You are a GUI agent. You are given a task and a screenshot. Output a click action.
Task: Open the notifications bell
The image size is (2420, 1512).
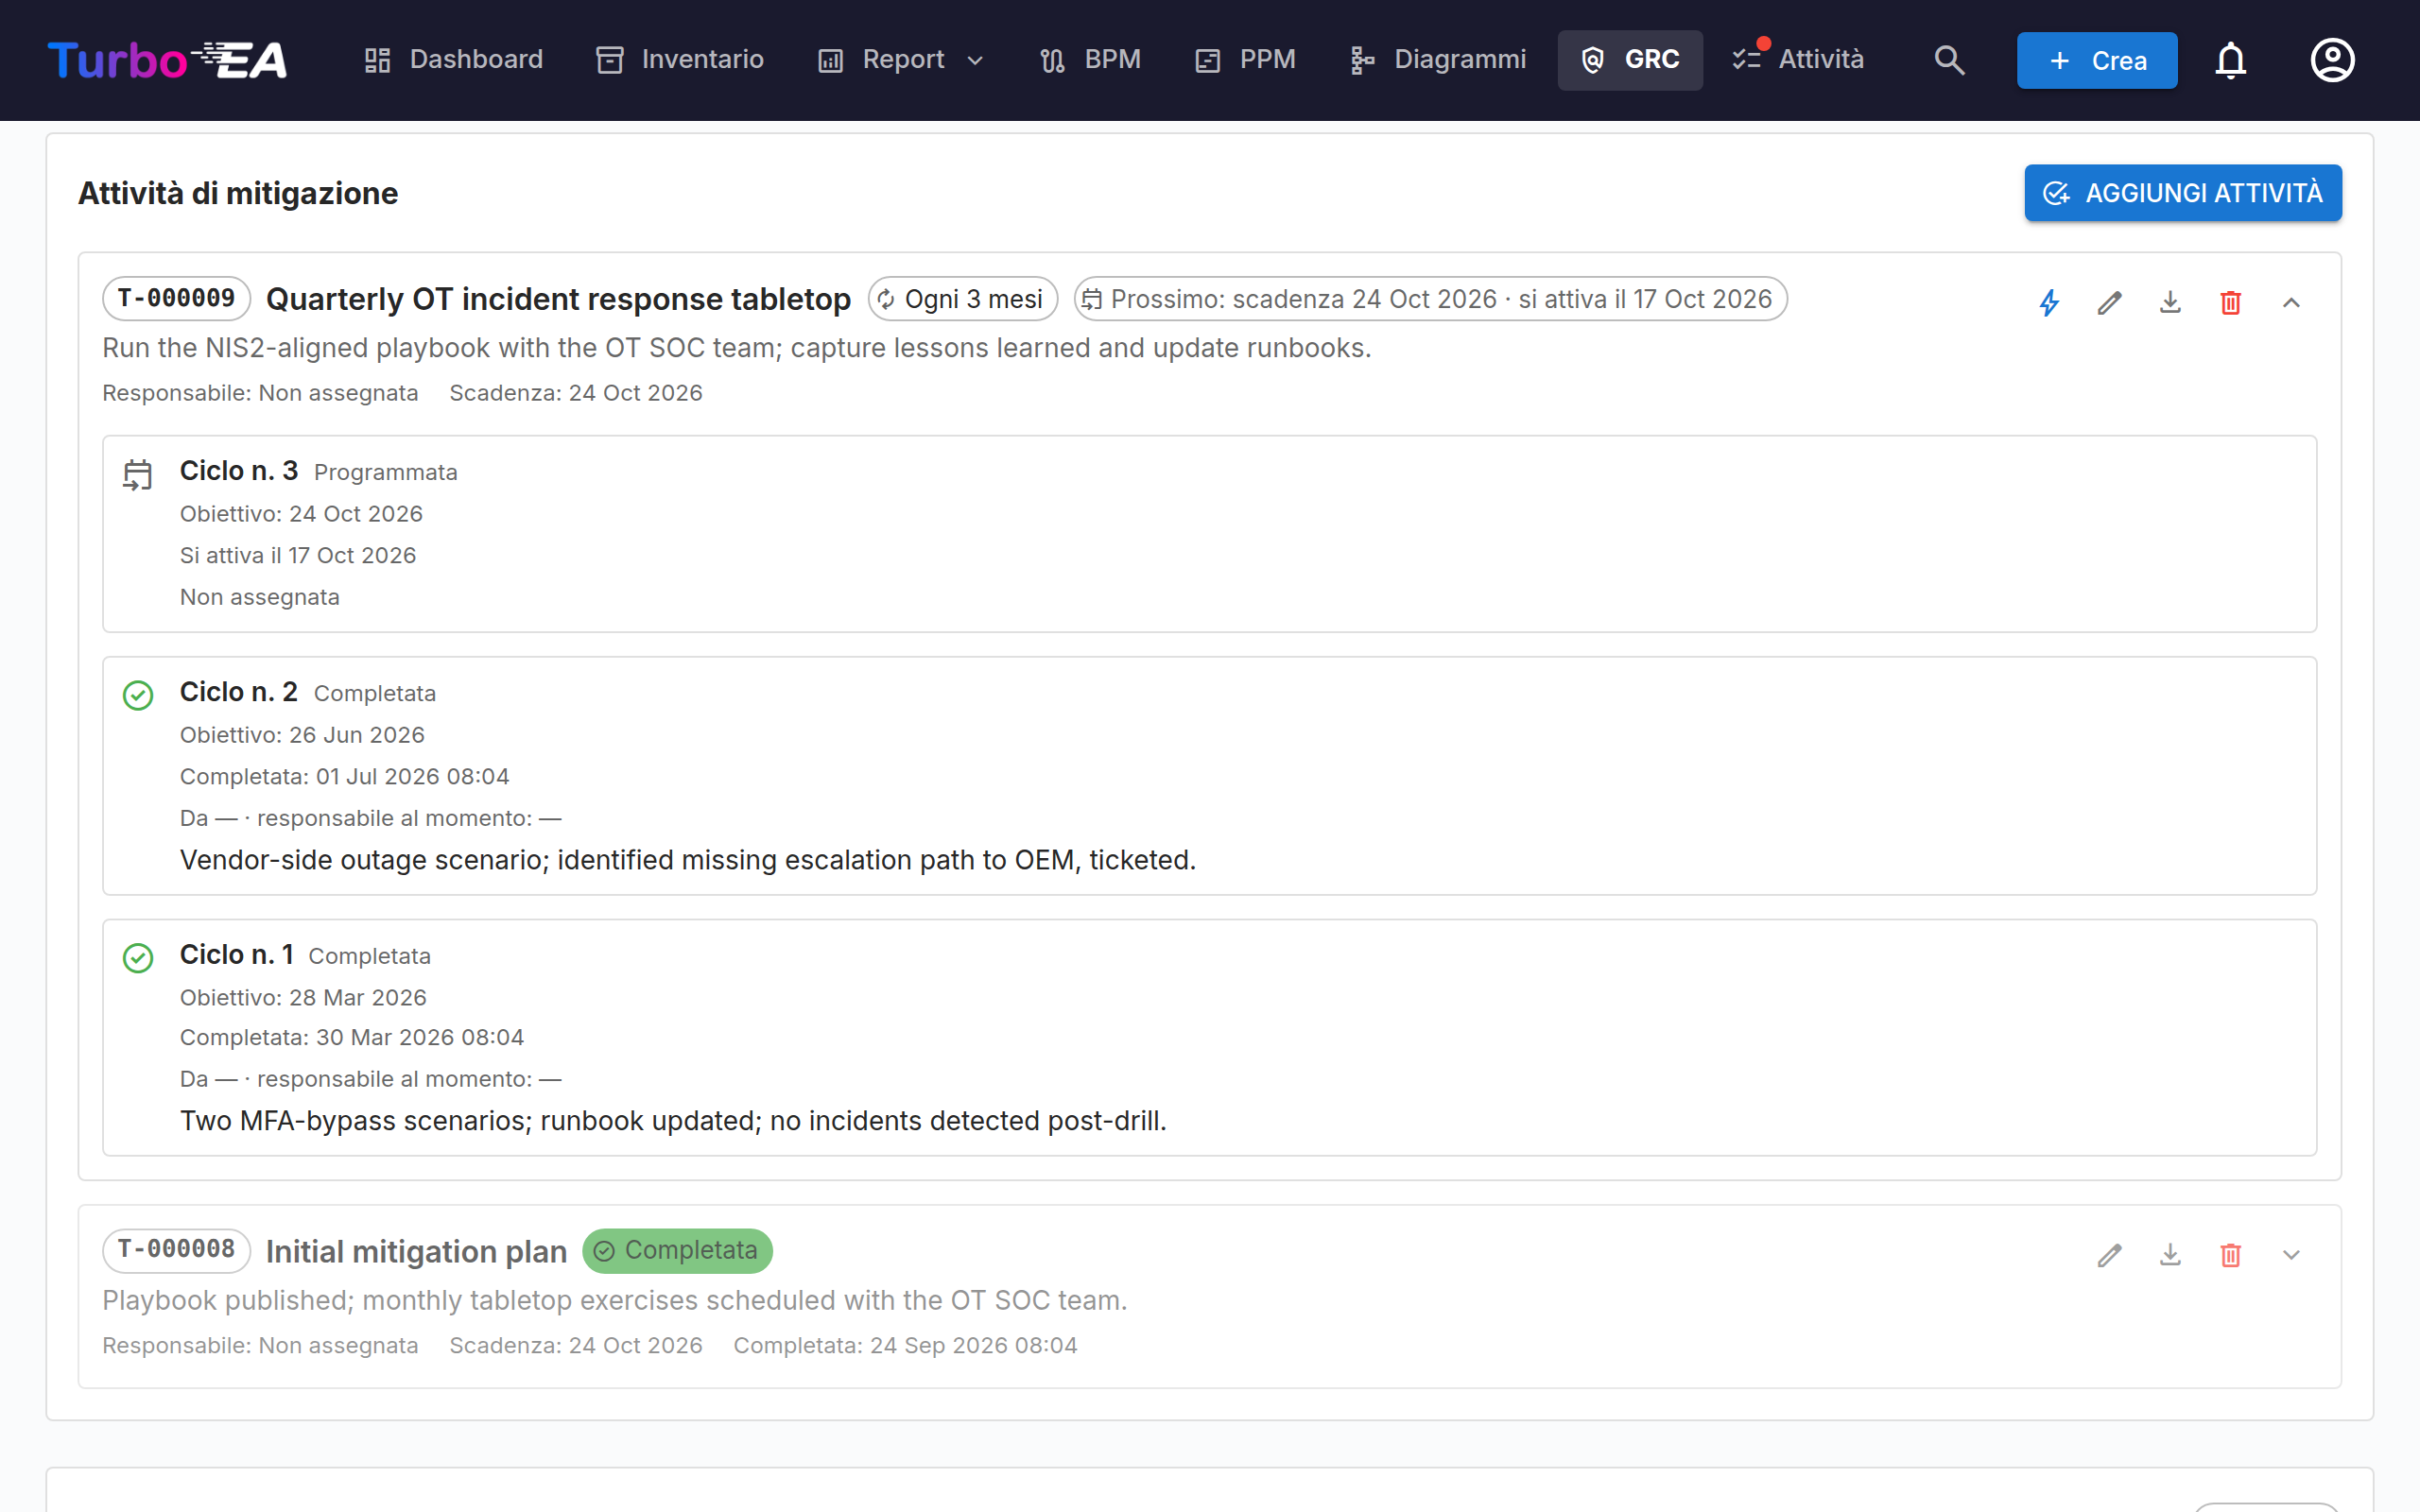[2230, 60]
